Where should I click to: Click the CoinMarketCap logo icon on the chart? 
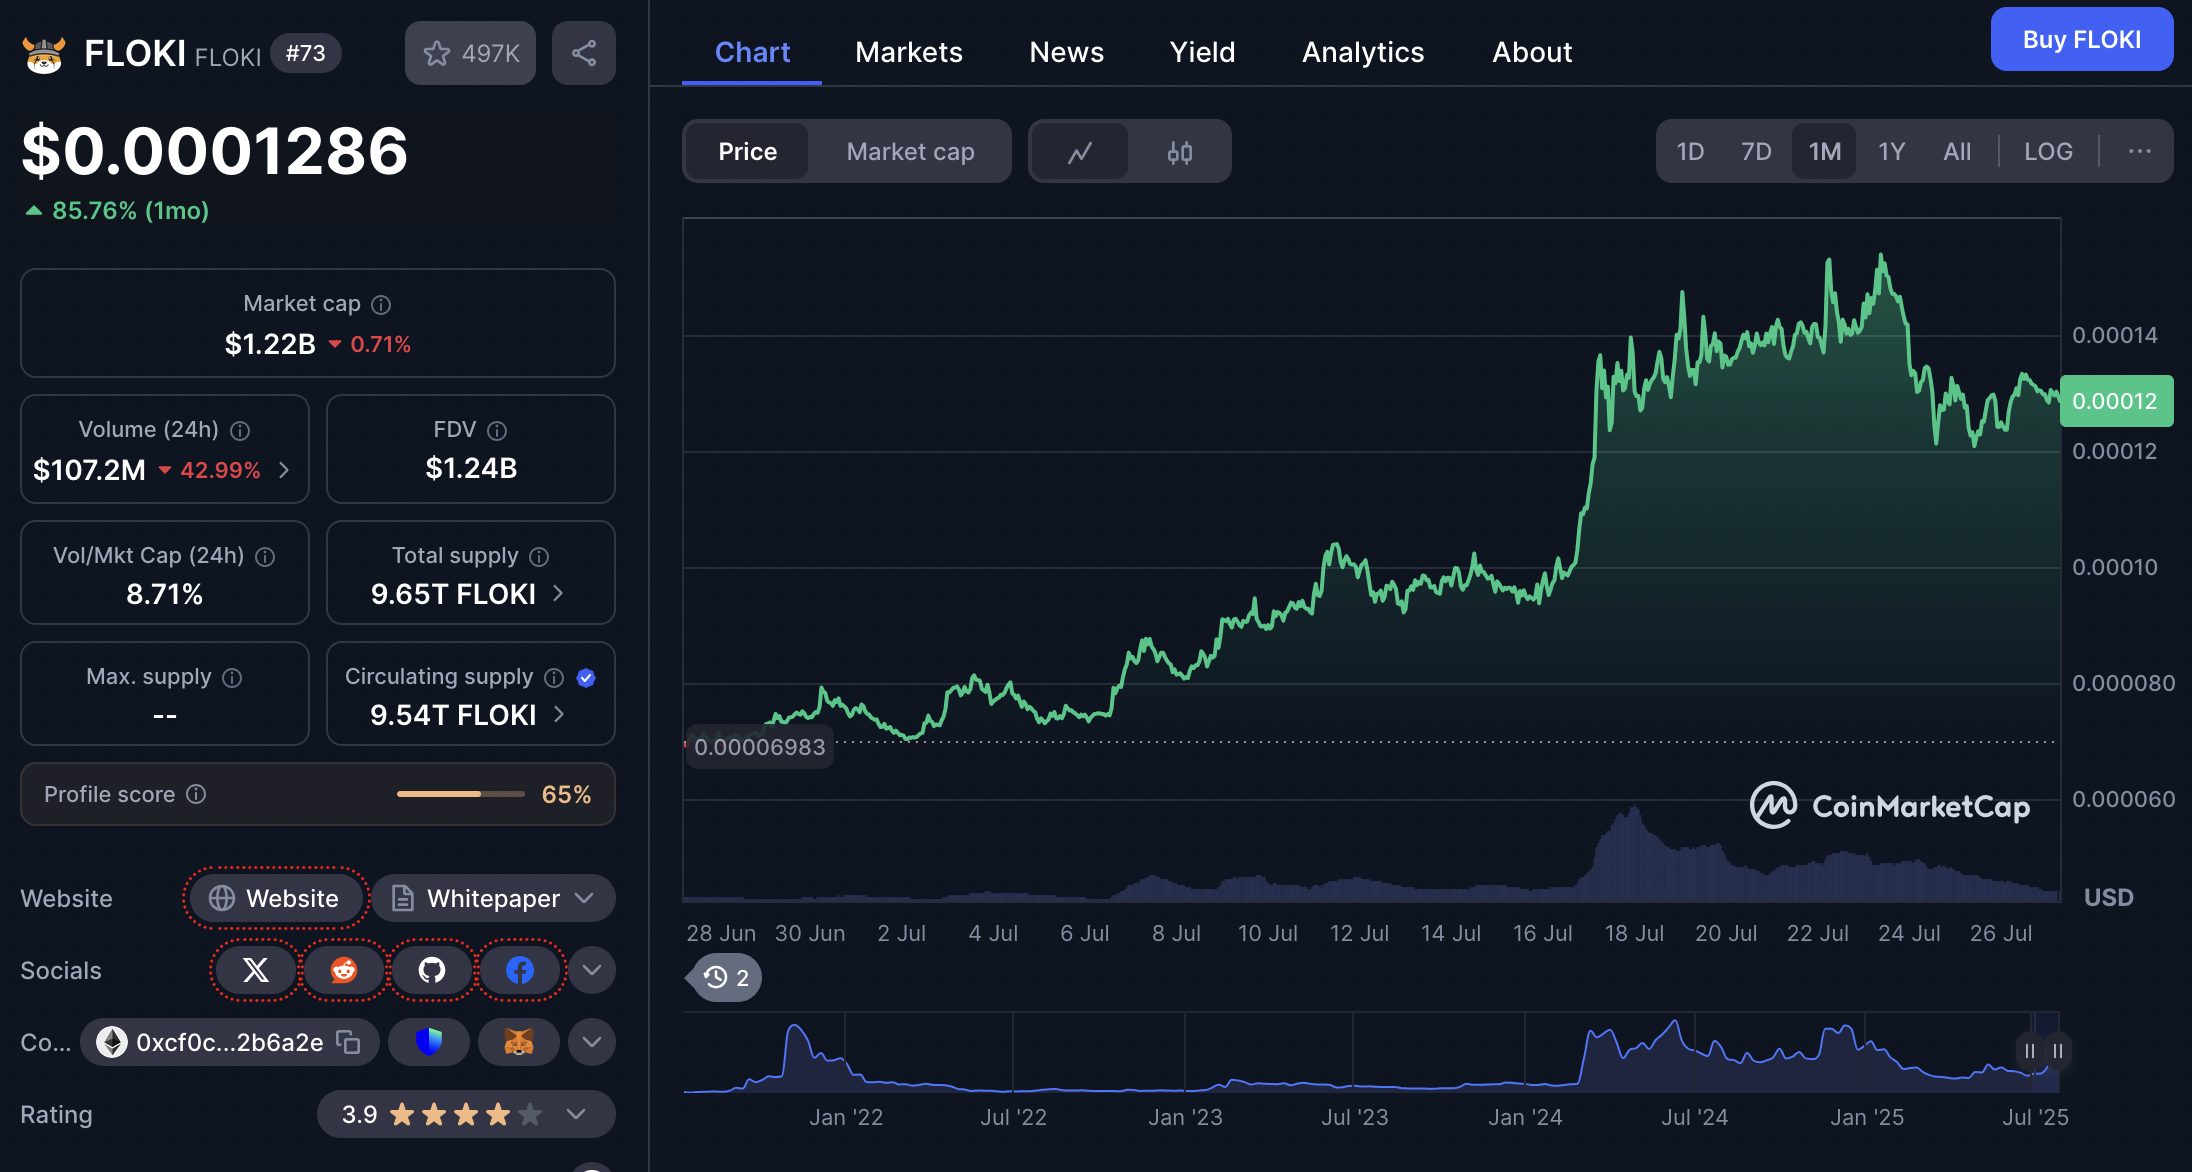pyautogui.click(x=1773, y=805)
